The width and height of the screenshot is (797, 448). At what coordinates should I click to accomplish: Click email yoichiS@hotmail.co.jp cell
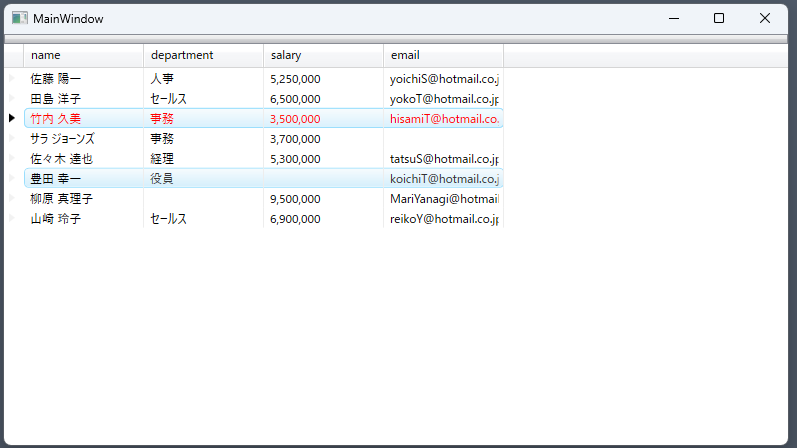(x=443, y=79)
